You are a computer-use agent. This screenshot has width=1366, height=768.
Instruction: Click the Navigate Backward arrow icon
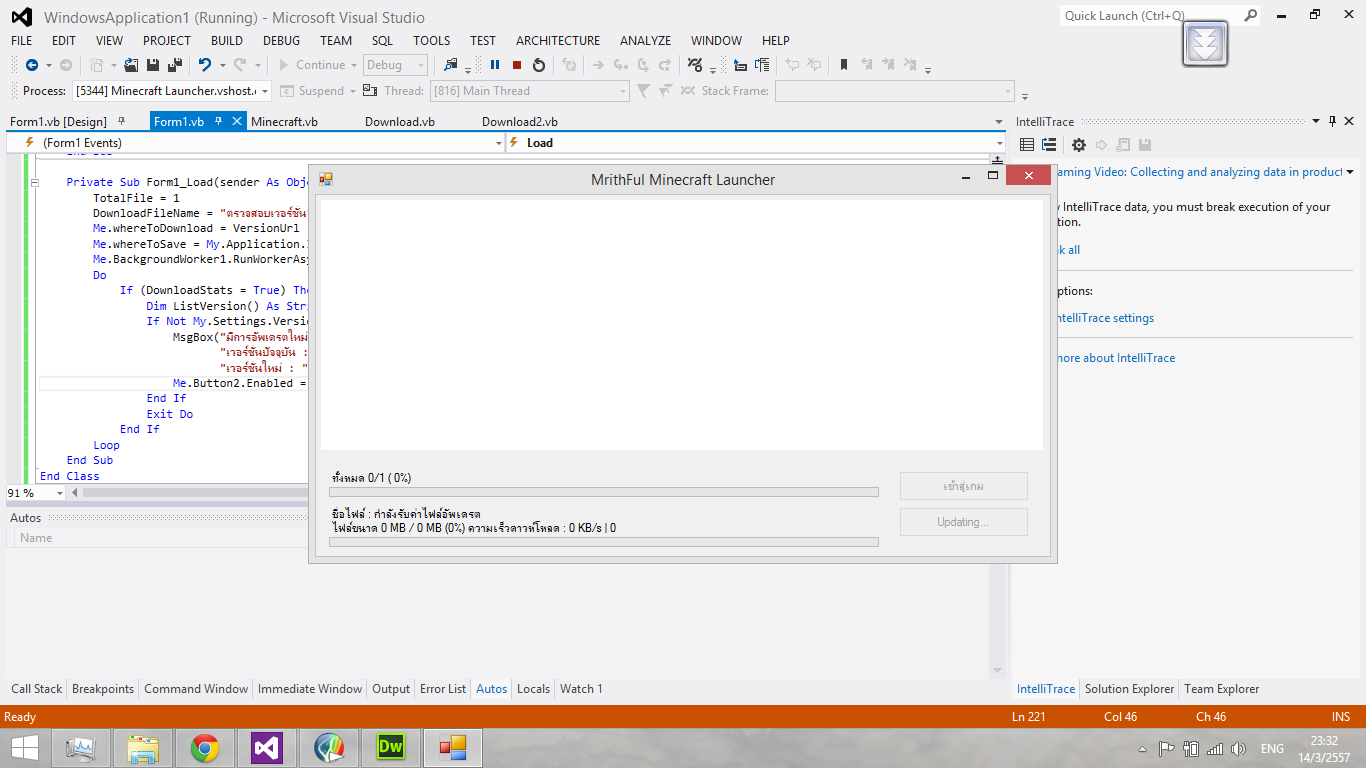coord(32,65)
